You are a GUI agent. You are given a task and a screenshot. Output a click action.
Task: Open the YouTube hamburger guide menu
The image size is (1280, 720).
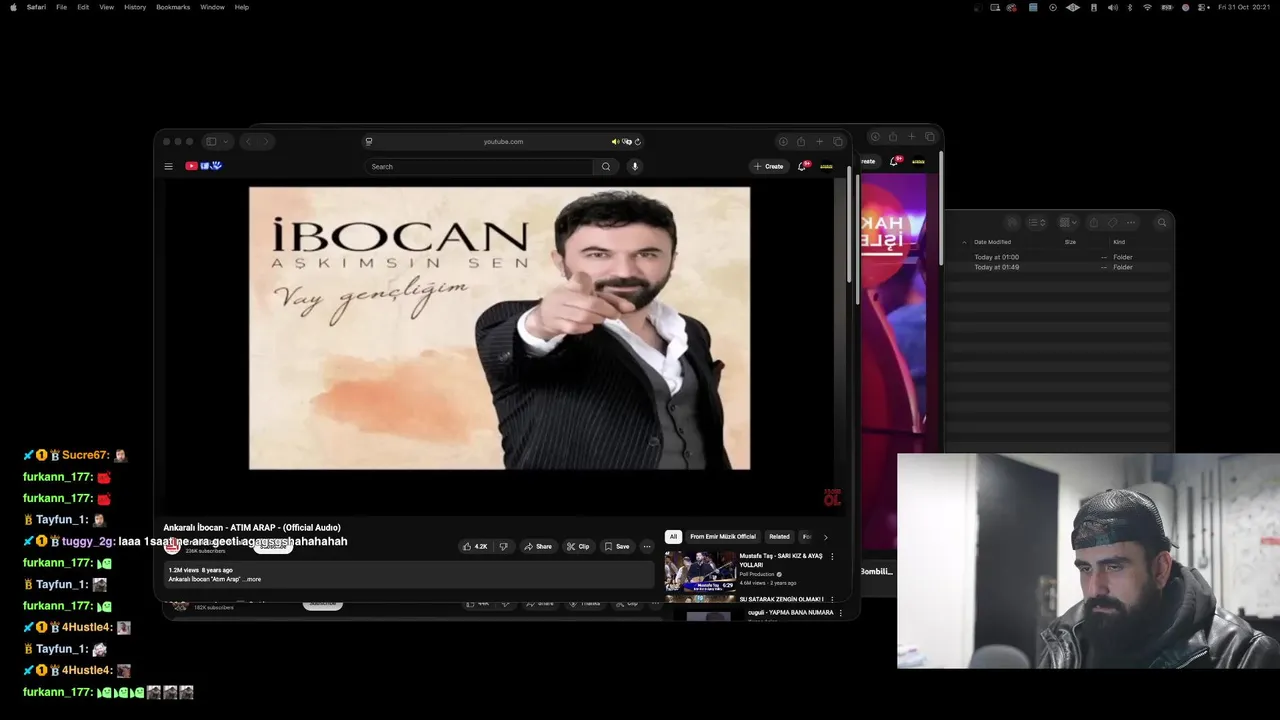(x=169, y=166)
